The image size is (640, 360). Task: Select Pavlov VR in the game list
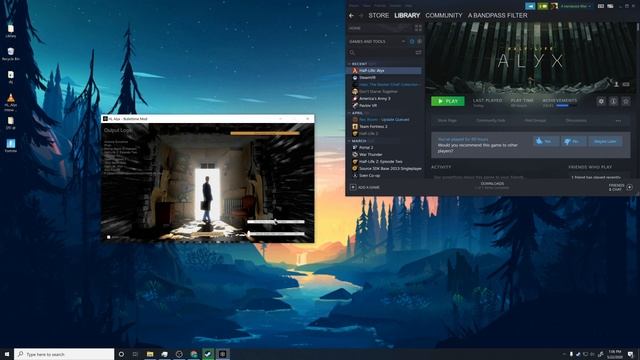point(384,105)
